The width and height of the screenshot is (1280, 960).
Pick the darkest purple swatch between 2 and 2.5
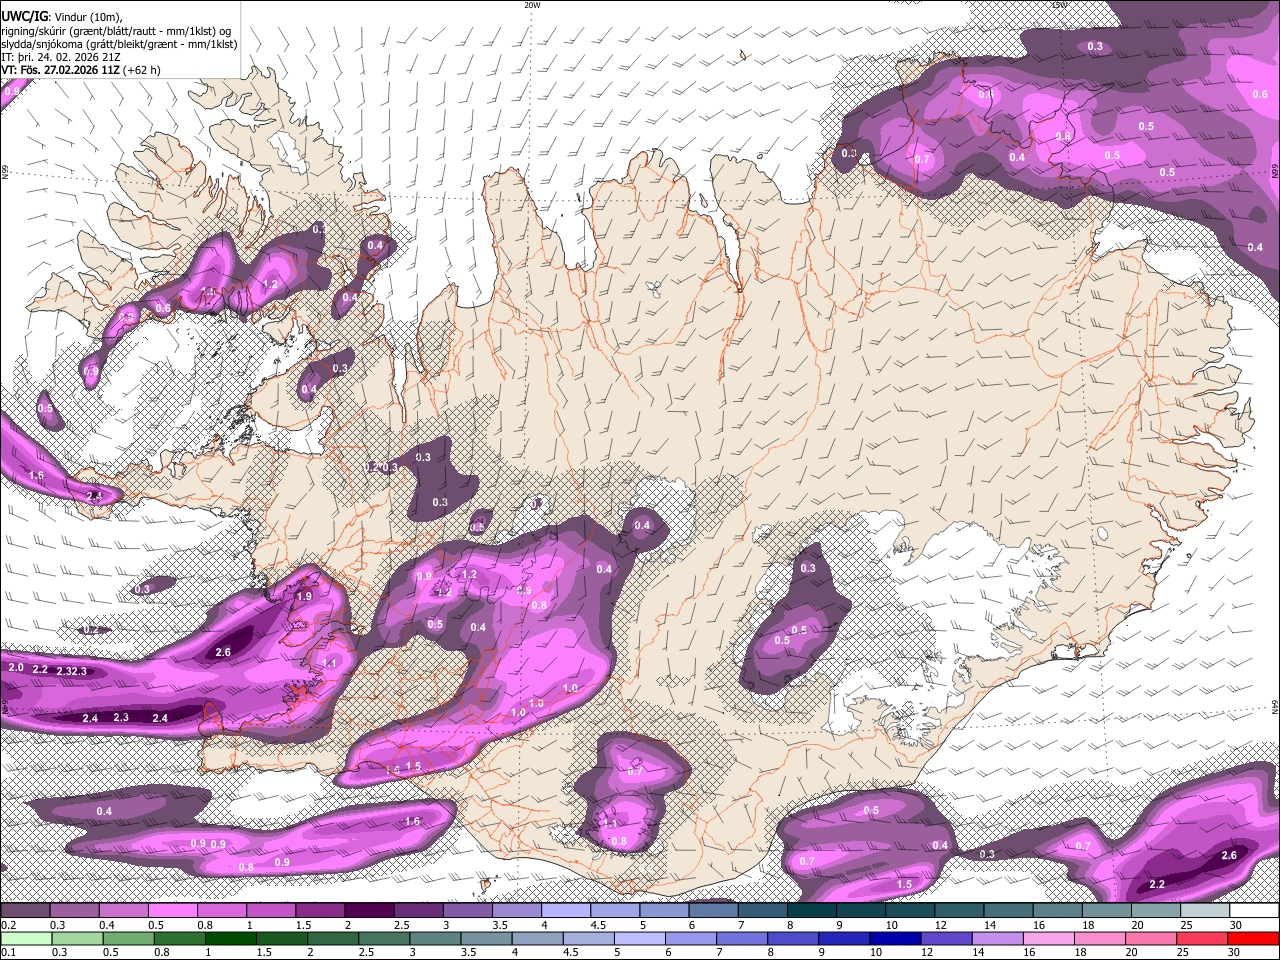pyautogui.click(x=369, y=911)
